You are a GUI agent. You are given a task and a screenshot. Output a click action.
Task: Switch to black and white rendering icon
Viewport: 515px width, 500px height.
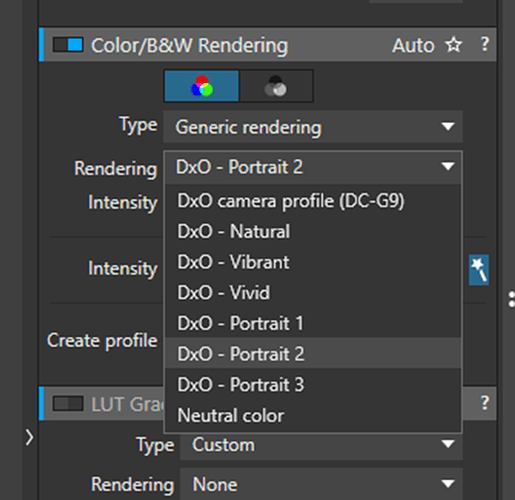click(276, 86)
